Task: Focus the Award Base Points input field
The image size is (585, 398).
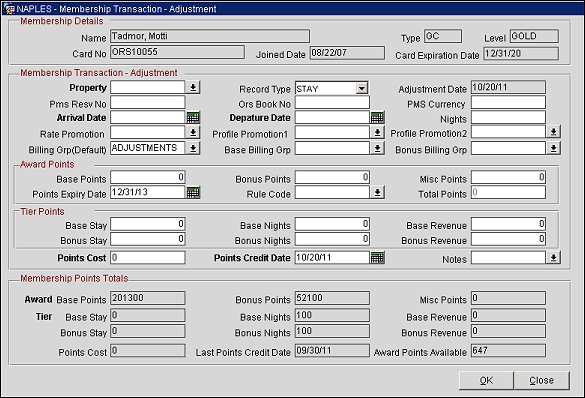Action: pyautogui.click(x=148, y=177)
